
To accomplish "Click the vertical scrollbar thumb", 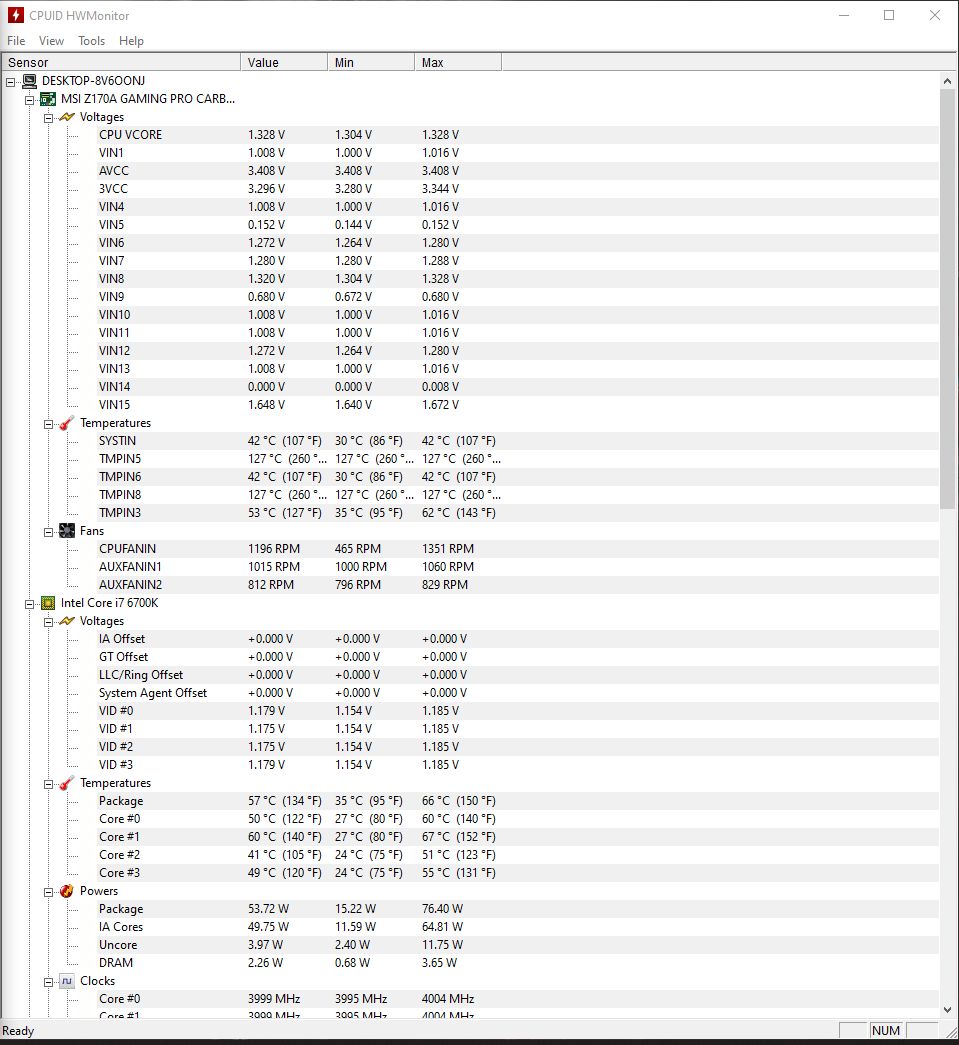I will point(947,299).
